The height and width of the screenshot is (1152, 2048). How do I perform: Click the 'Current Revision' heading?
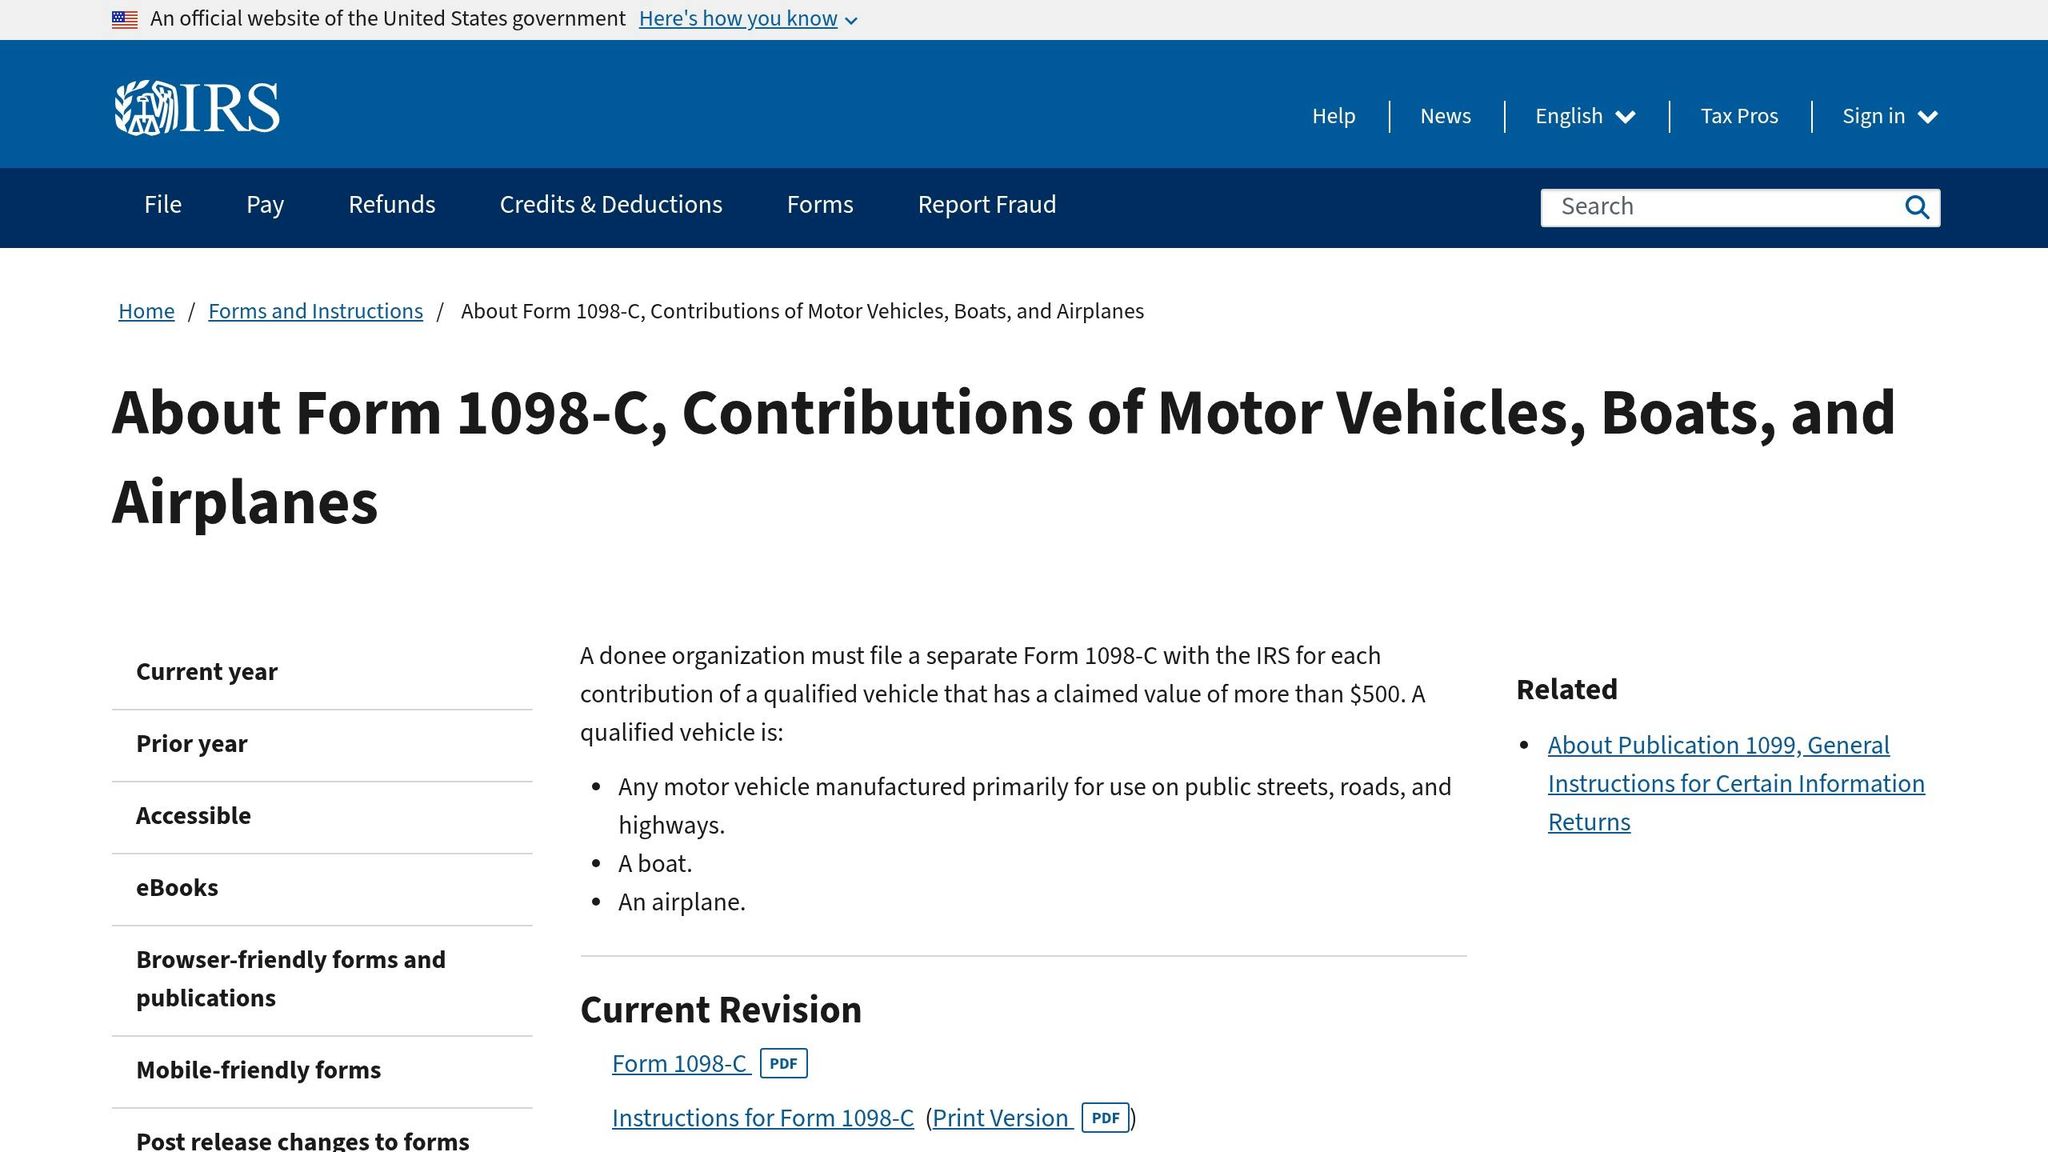(x=721, y=1010)
